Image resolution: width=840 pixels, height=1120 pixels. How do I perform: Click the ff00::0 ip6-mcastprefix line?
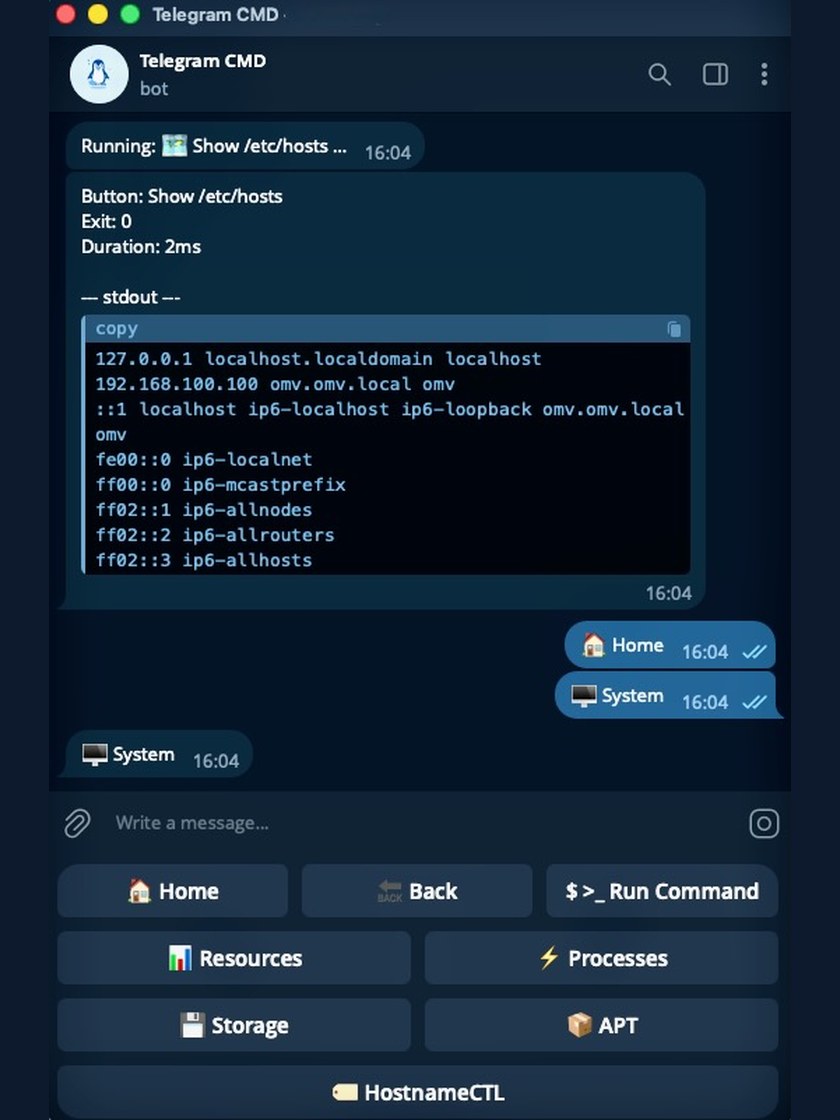pos(221,485)
